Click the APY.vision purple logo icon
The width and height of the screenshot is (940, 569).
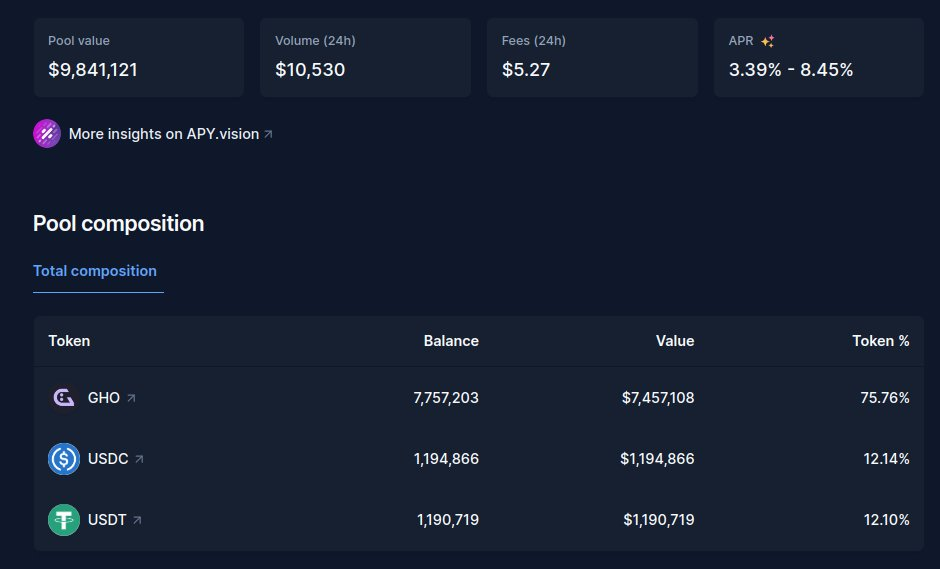(47, 133)
